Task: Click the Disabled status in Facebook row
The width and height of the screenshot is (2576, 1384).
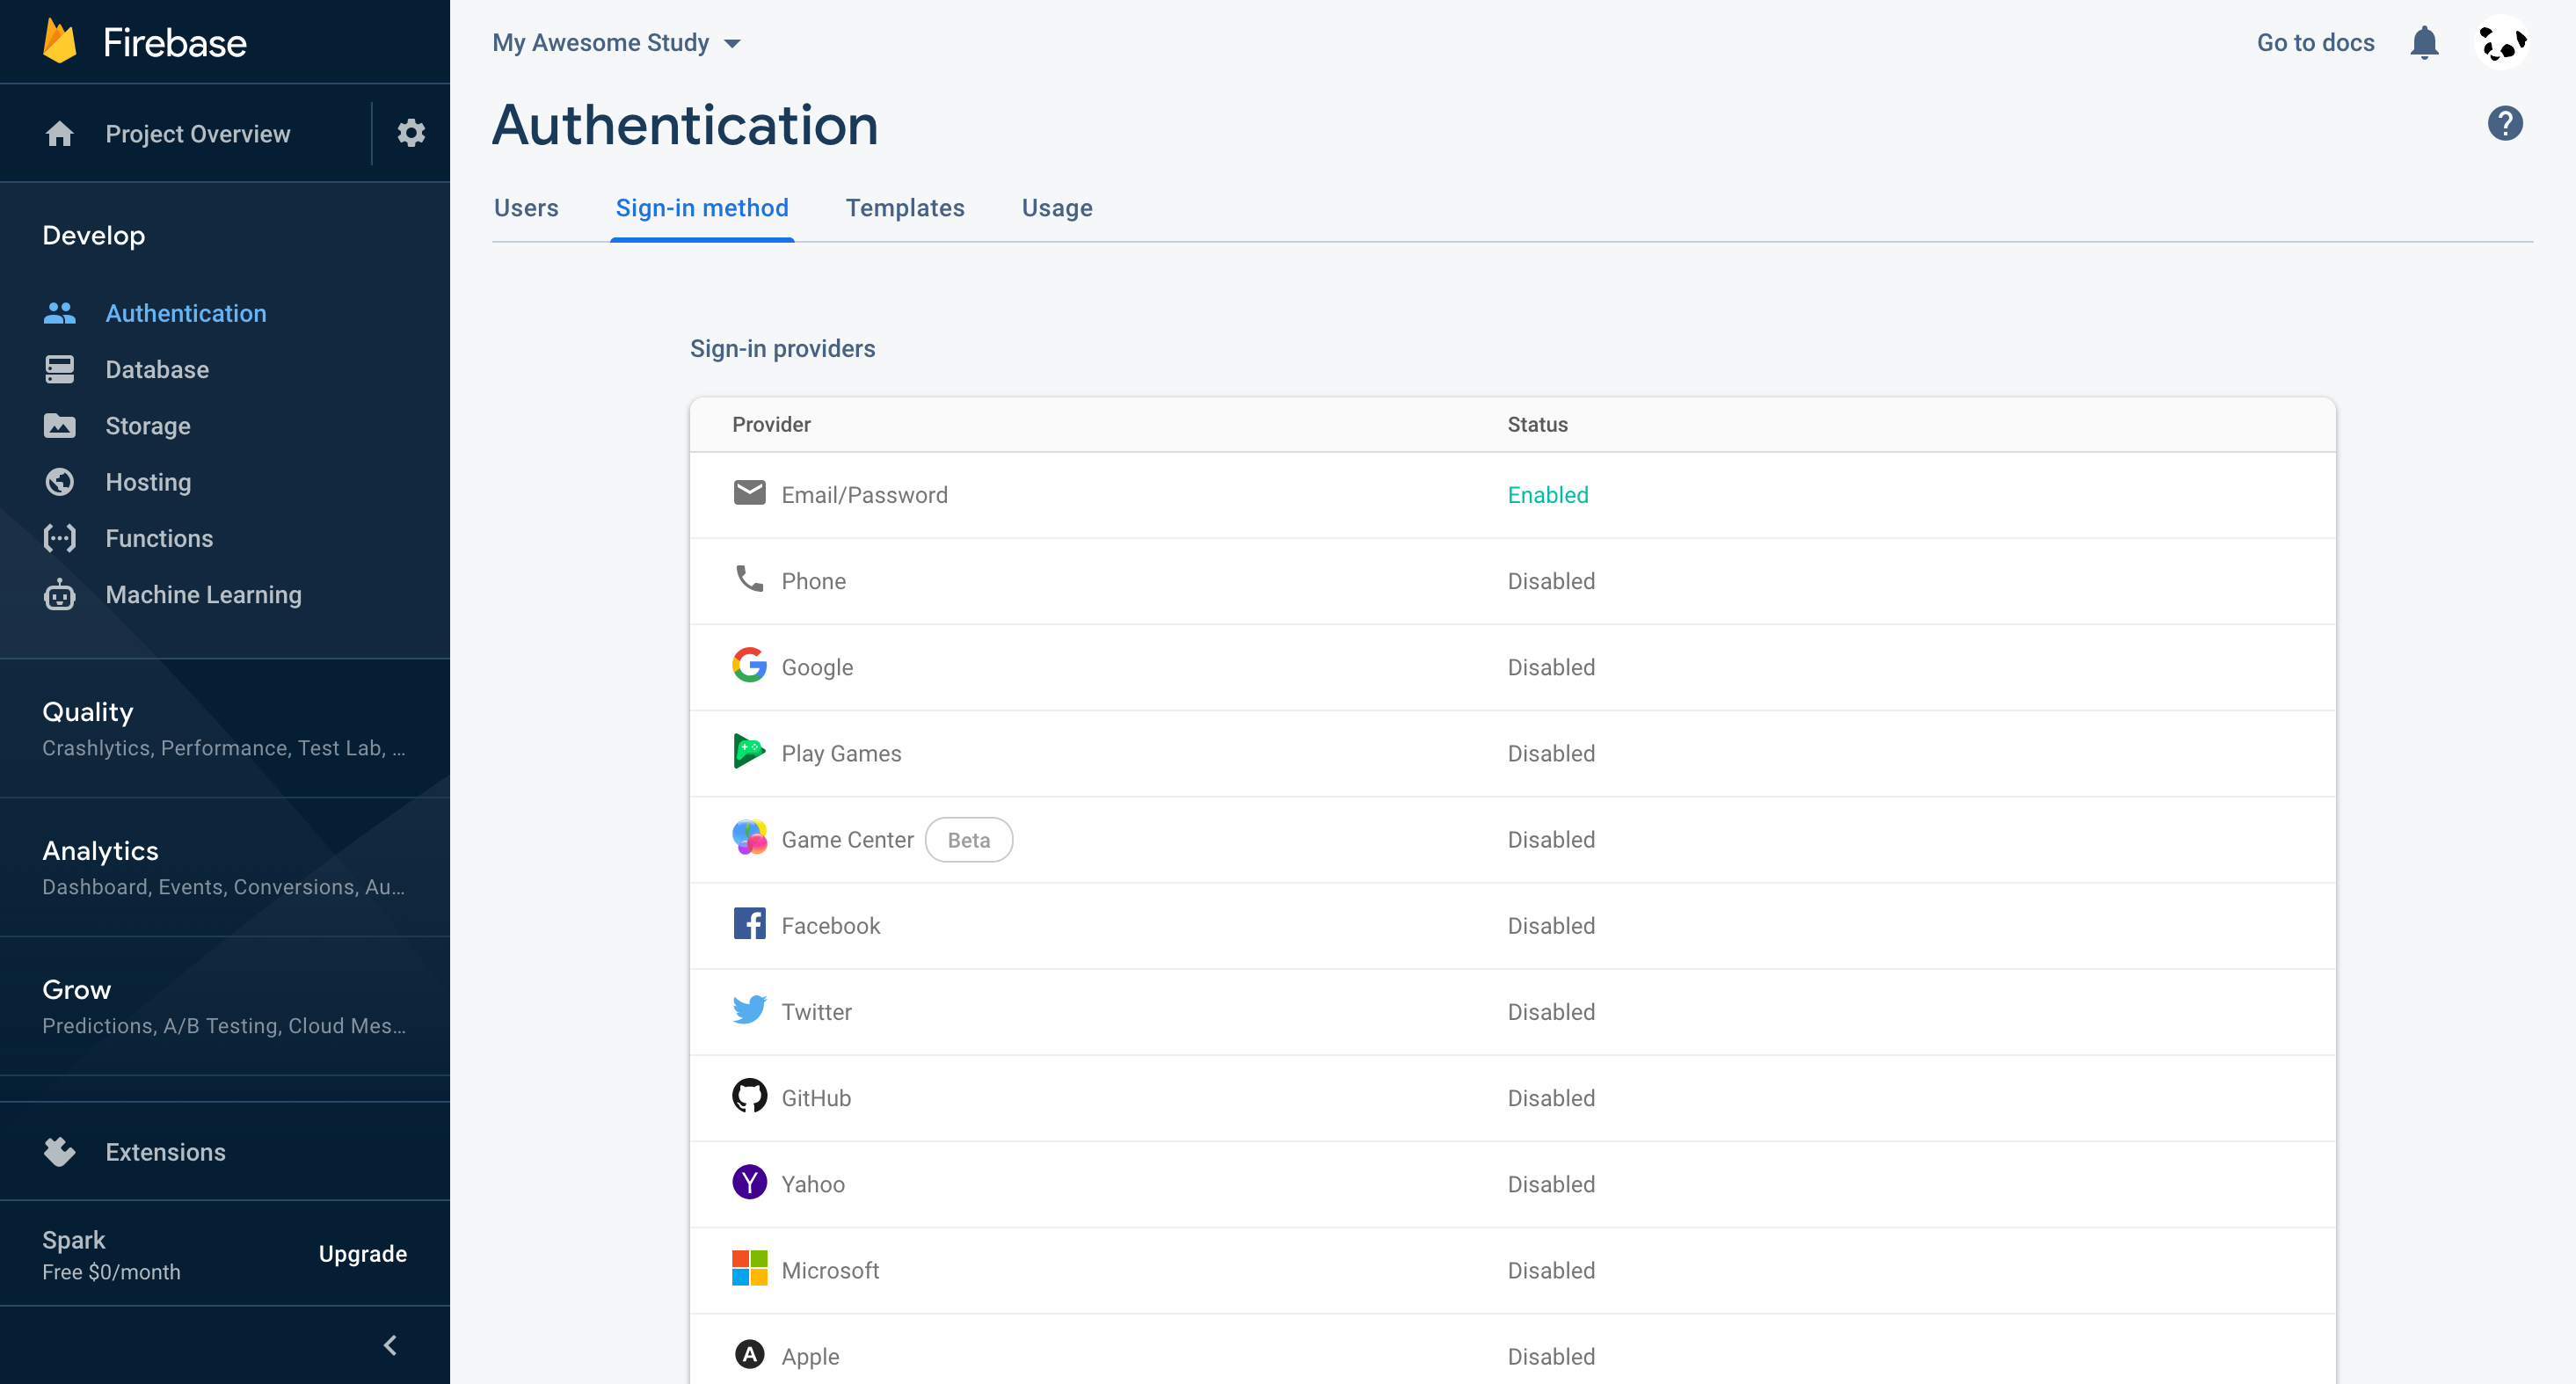Action: click(x=1551, y=925)
